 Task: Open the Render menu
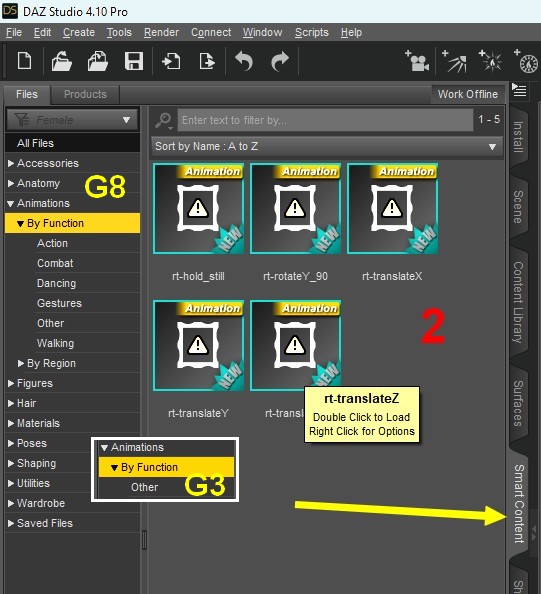pyautogui.click(x=161, y=33)
